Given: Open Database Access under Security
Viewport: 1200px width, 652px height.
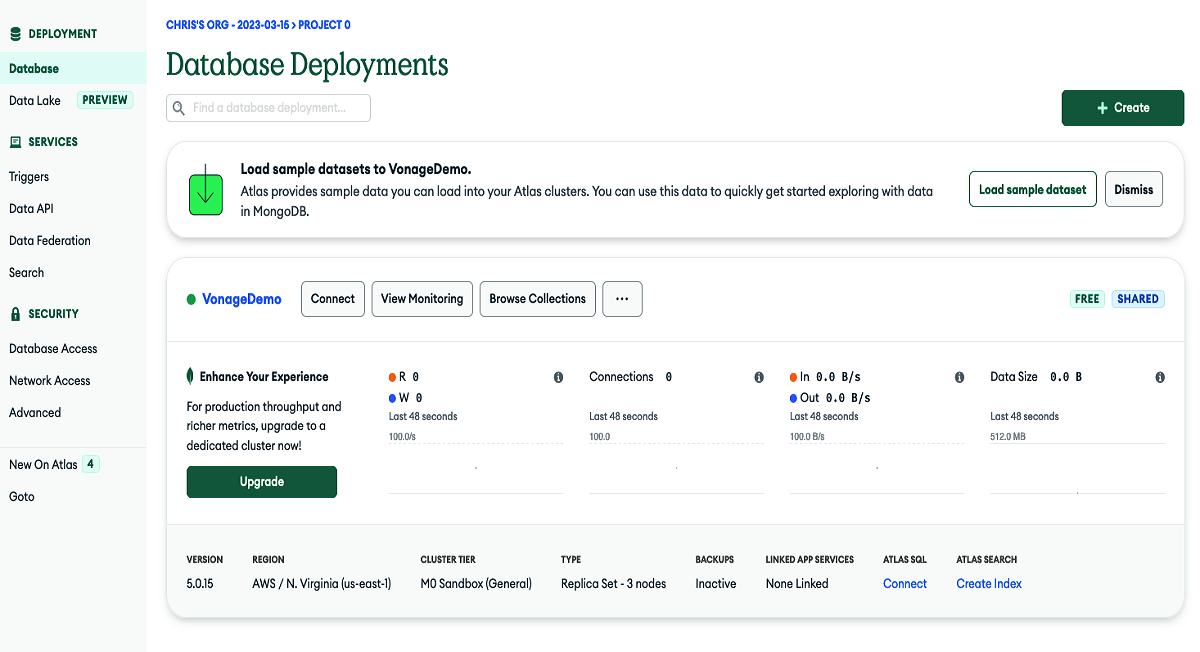Looking at the screenshot, I should click(53, 349).
